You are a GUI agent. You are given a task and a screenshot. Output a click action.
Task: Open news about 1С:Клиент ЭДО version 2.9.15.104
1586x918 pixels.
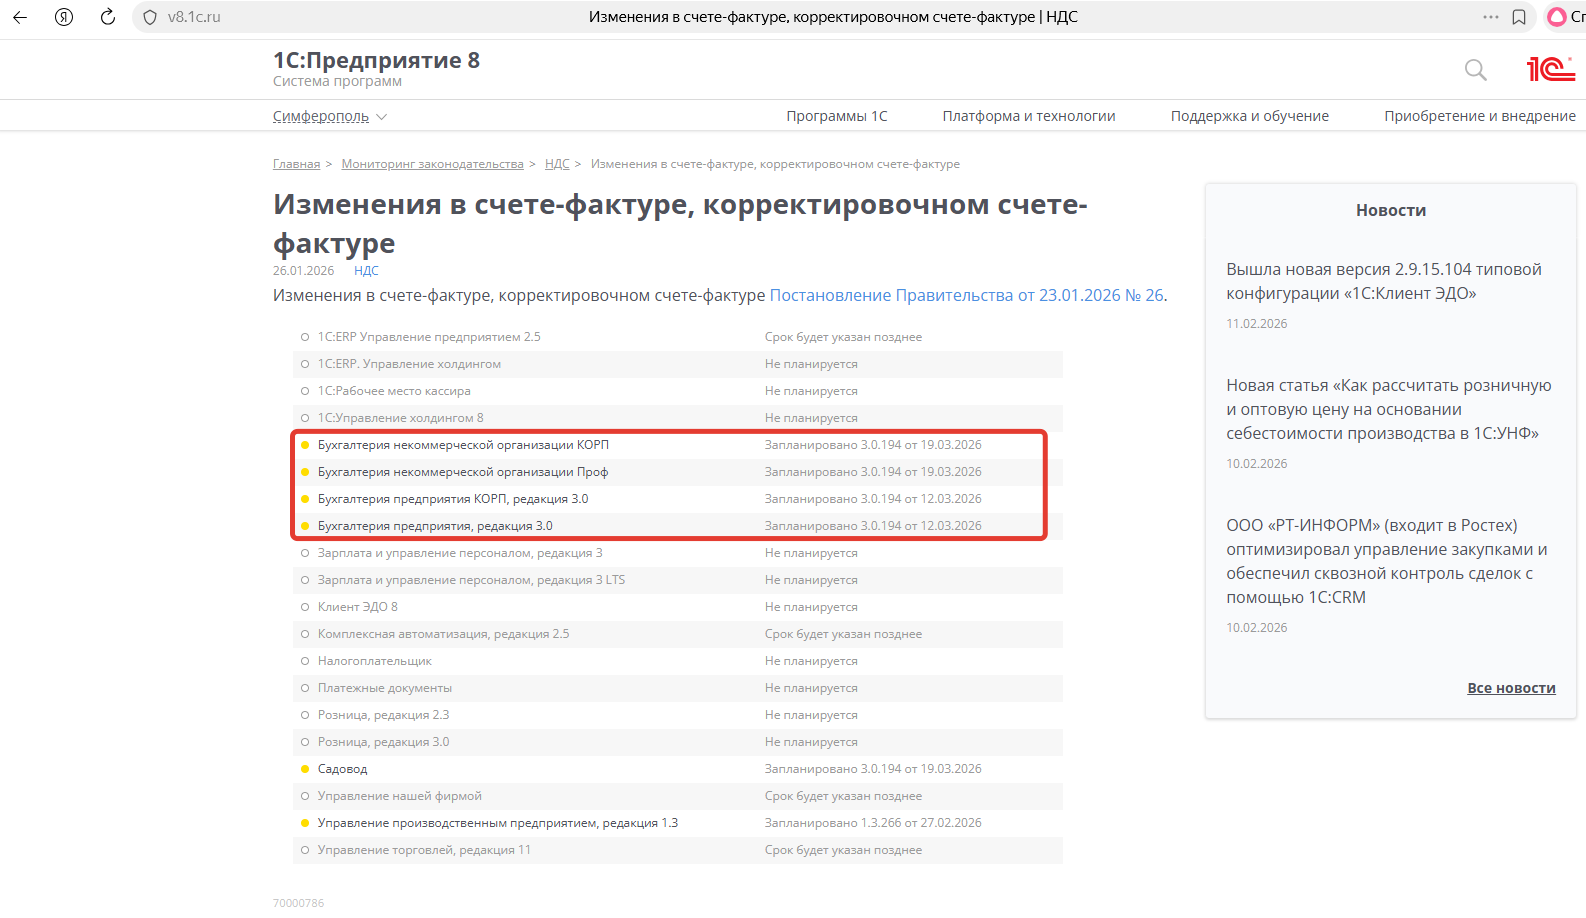pos(1383,281)
